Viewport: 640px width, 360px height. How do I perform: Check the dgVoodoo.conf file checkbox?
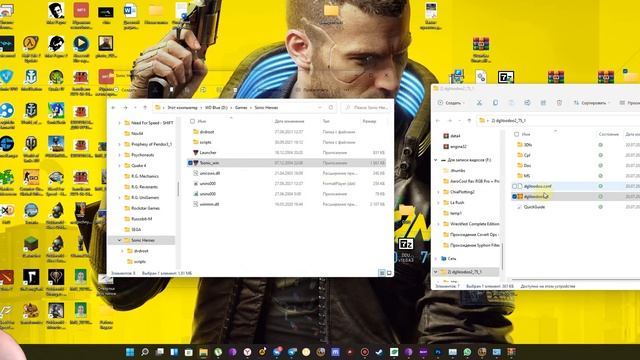pyautogui.click(x=514, y=186)
